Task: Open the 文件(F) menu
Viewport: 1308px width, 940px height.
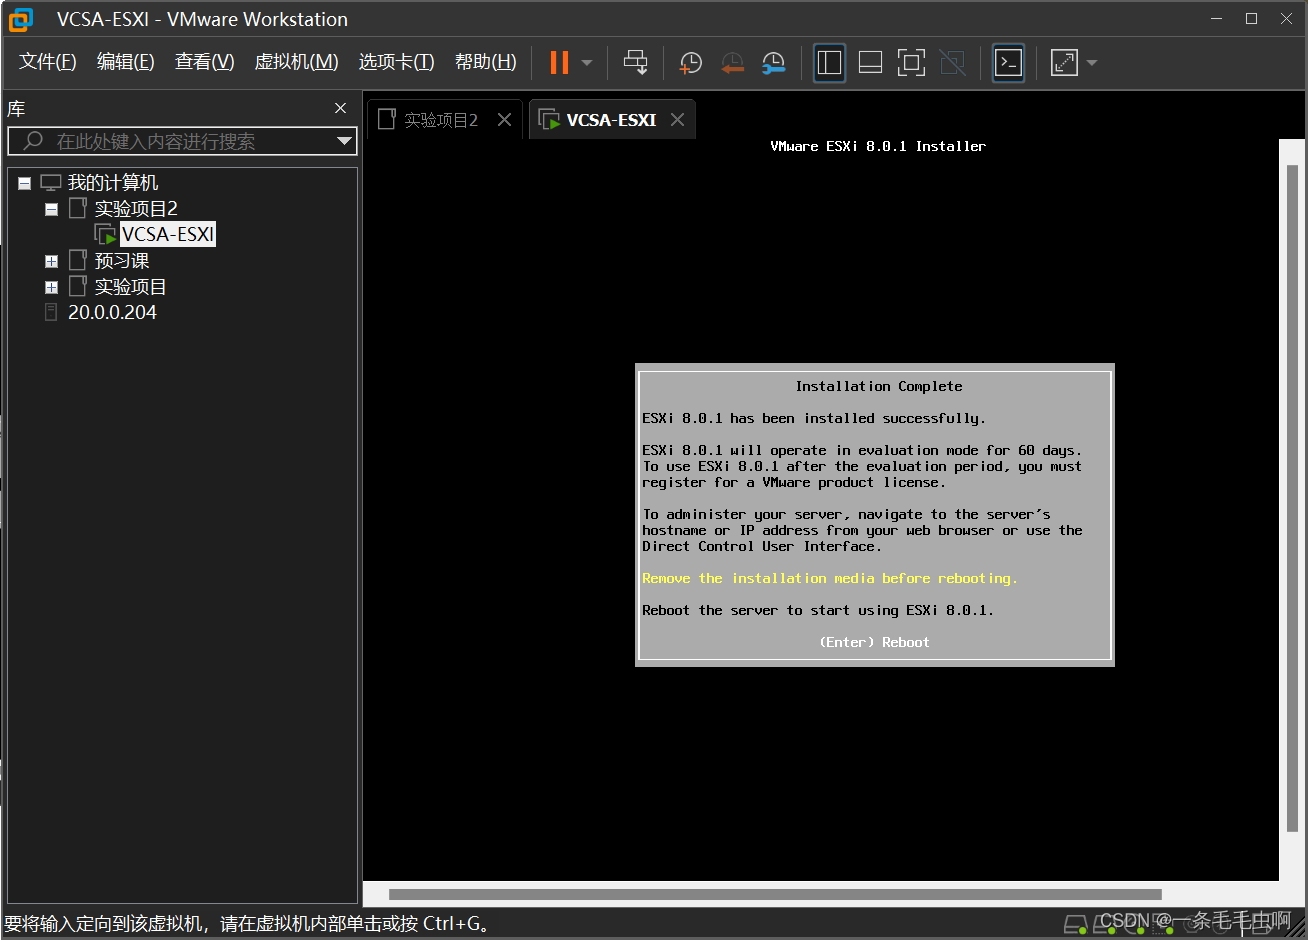Action: 47,62
